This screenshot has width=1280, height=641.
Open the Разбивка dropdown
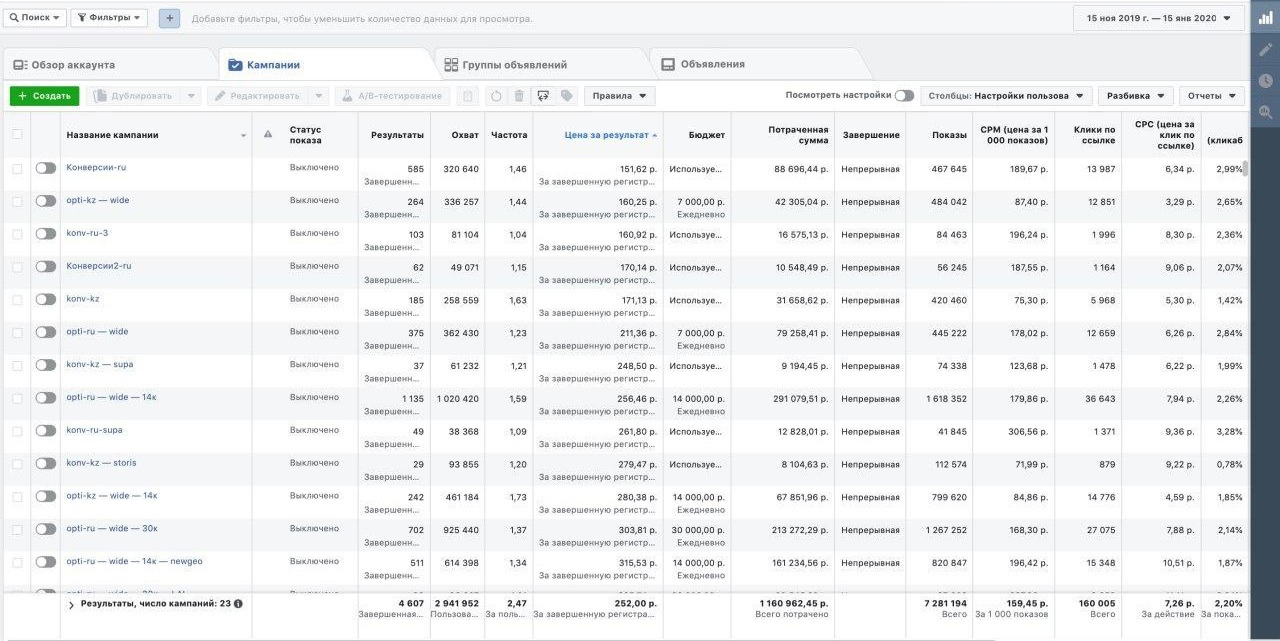[1135, 96]
